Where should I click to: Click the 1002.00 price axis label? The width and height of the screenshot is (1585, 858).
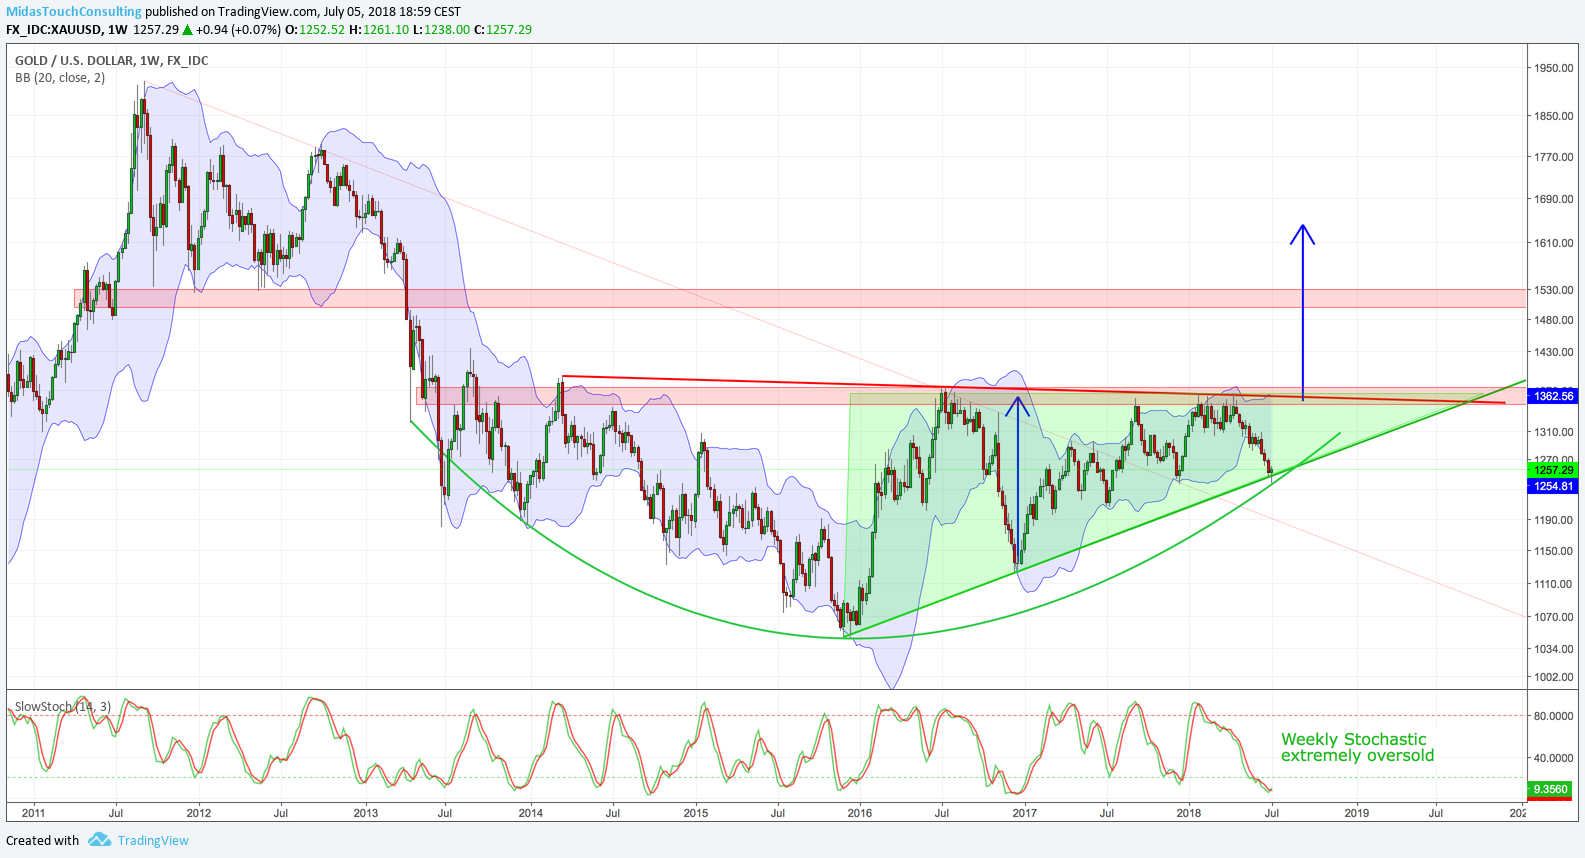1553,677
